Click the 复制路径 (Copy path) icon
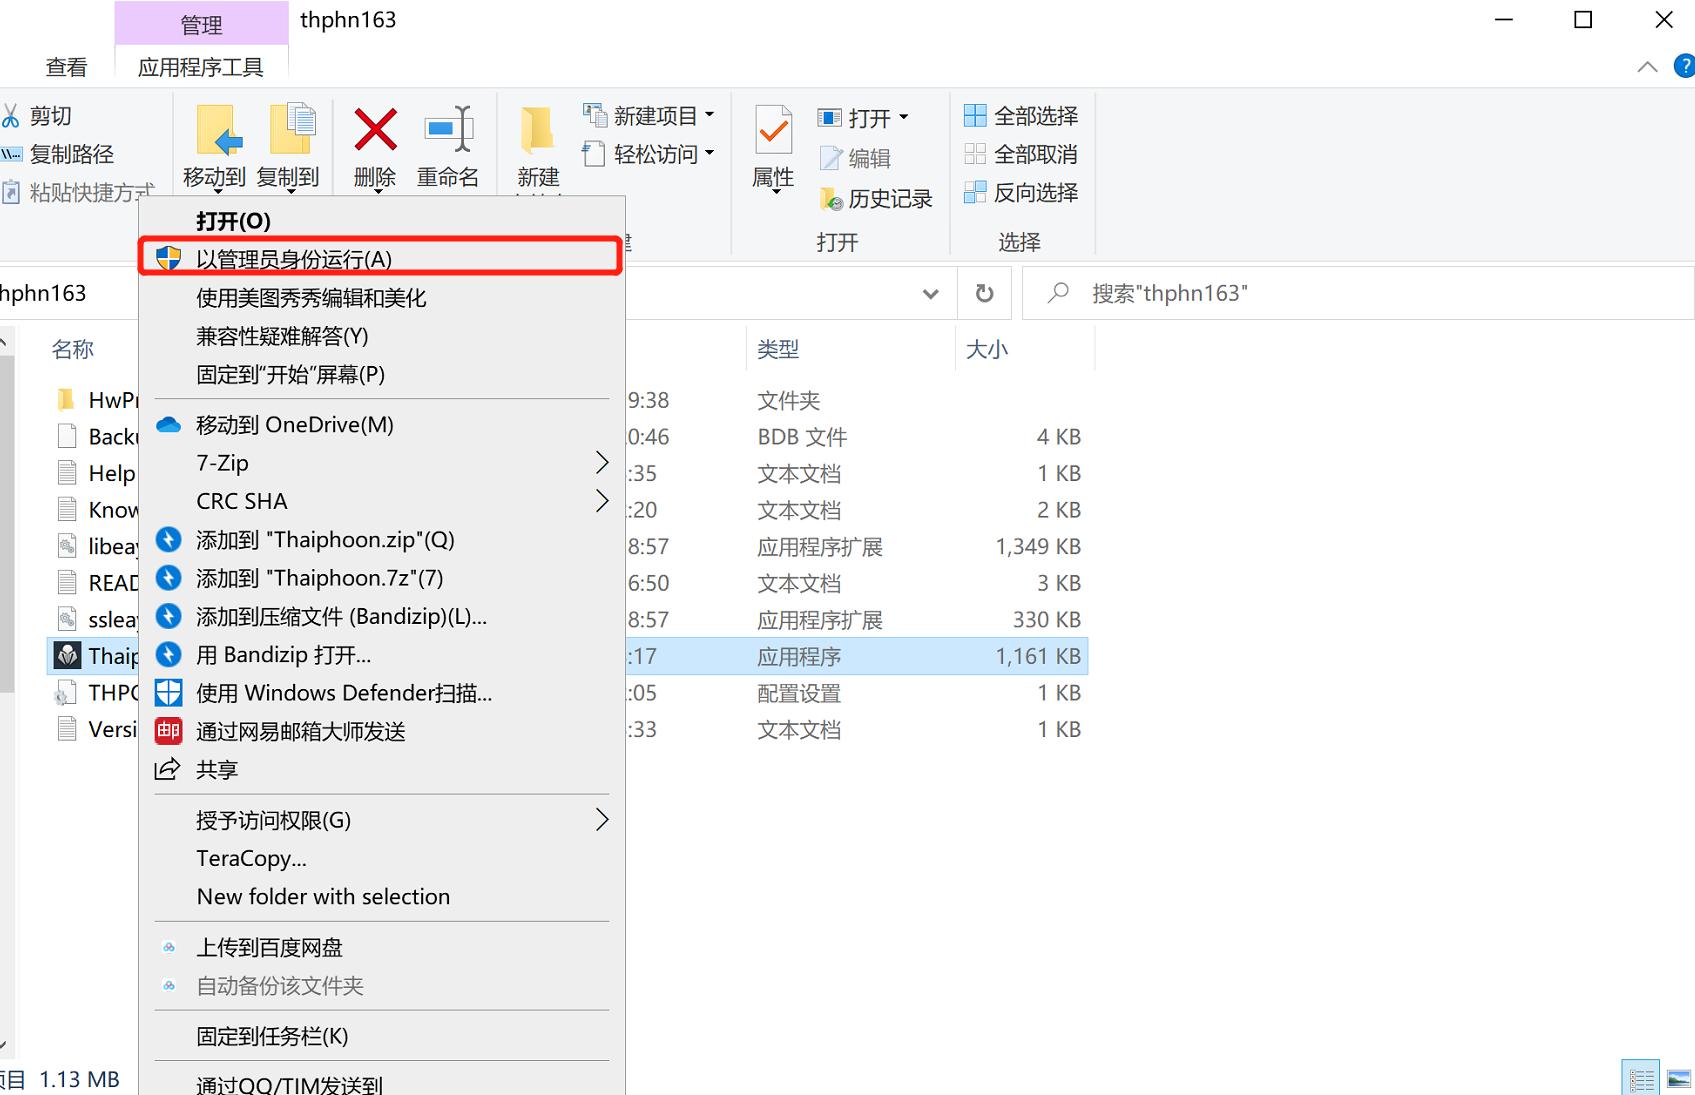This screenshot has width=1695, height=1095. pyautogui.click(x=12, y=153)
